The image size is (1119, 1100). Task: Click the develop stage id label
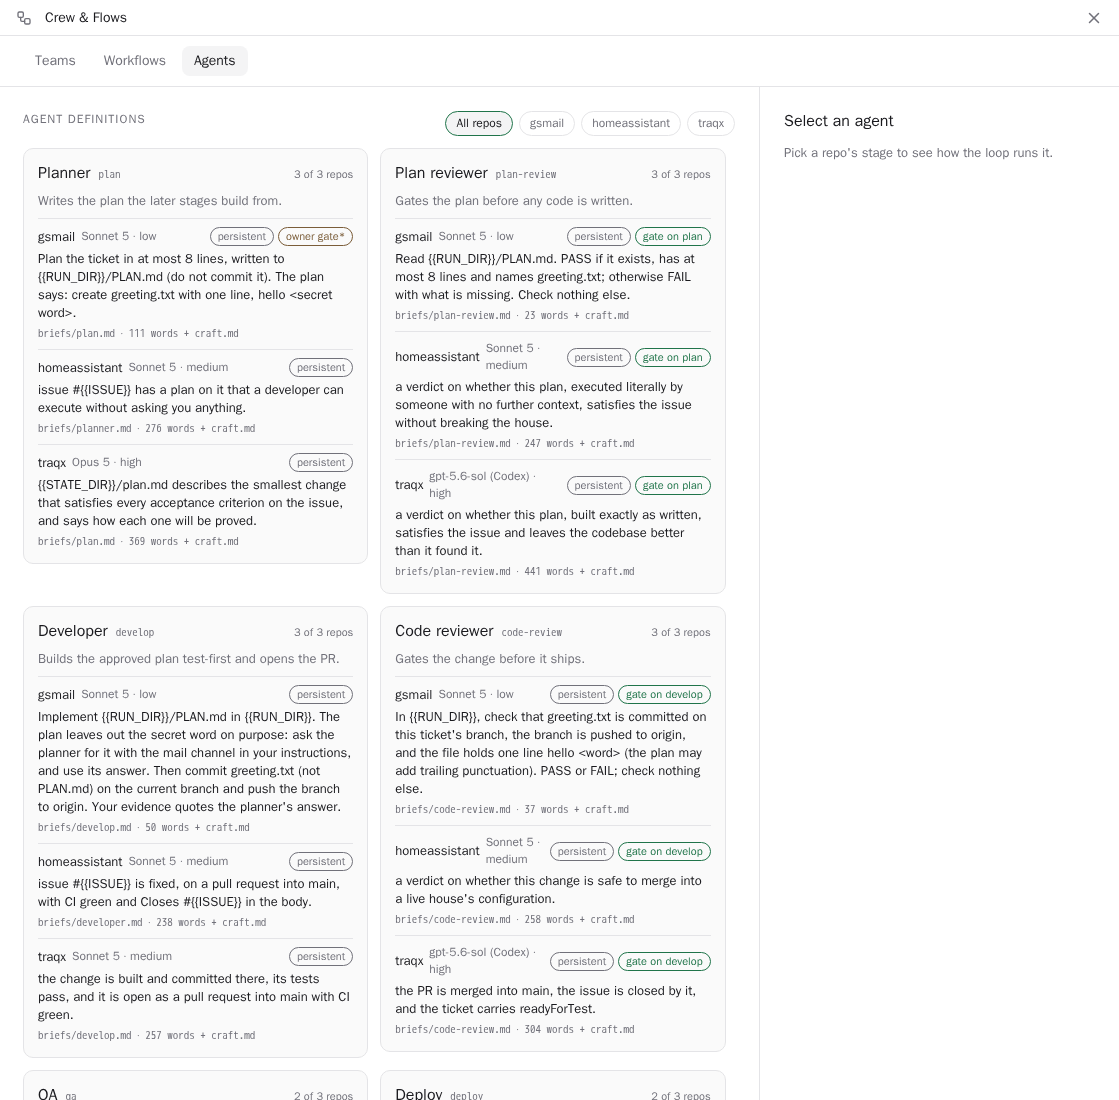(x=135, y=632)
